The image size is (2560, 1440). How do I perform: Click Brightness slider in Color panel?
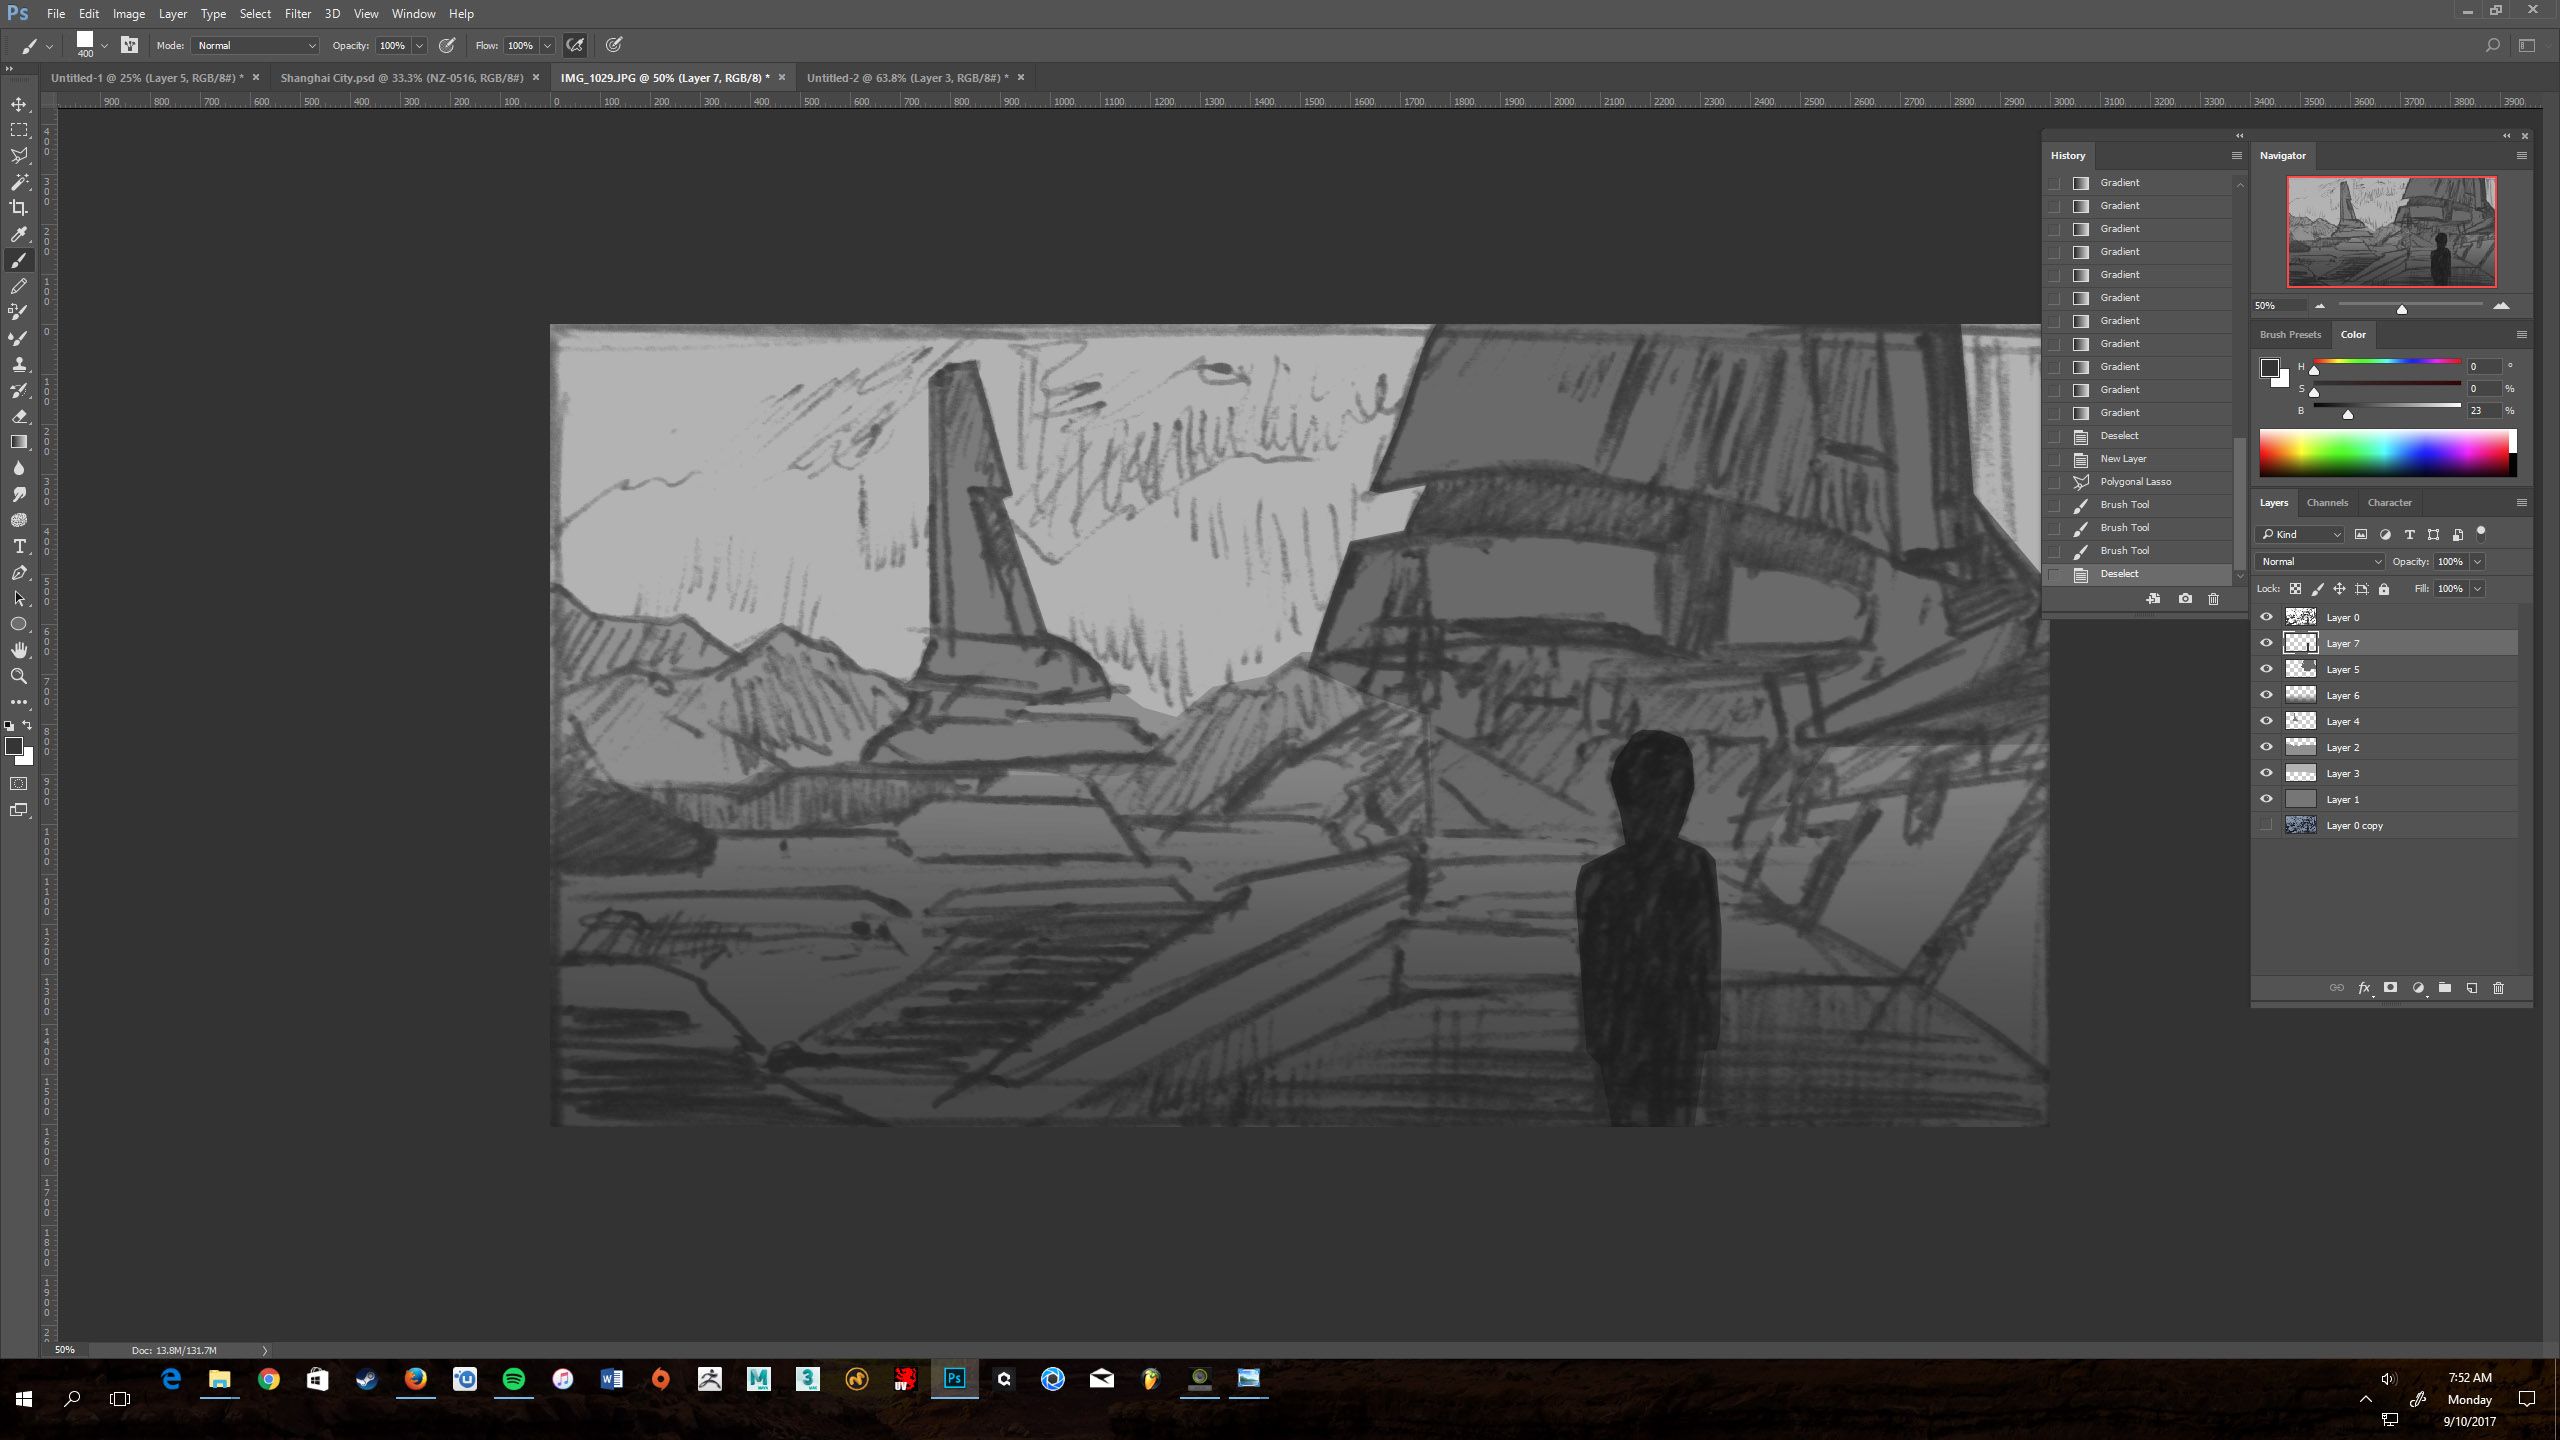click(x=2387, y=407)
